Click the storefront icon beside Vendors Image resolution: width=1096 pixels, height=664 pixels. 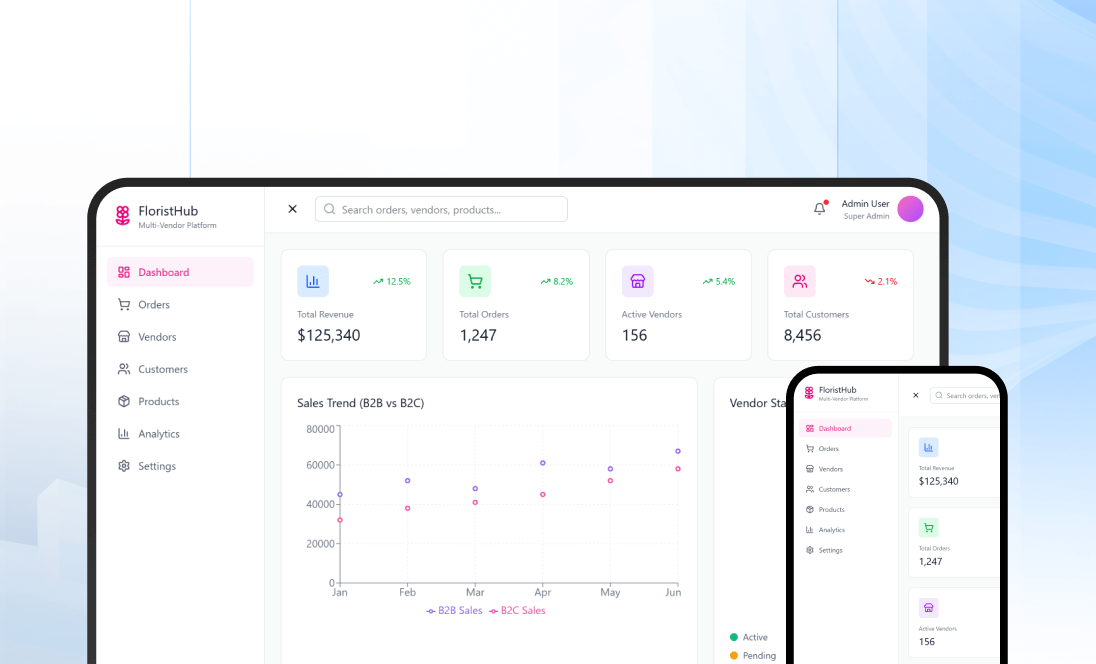point(123,336)
